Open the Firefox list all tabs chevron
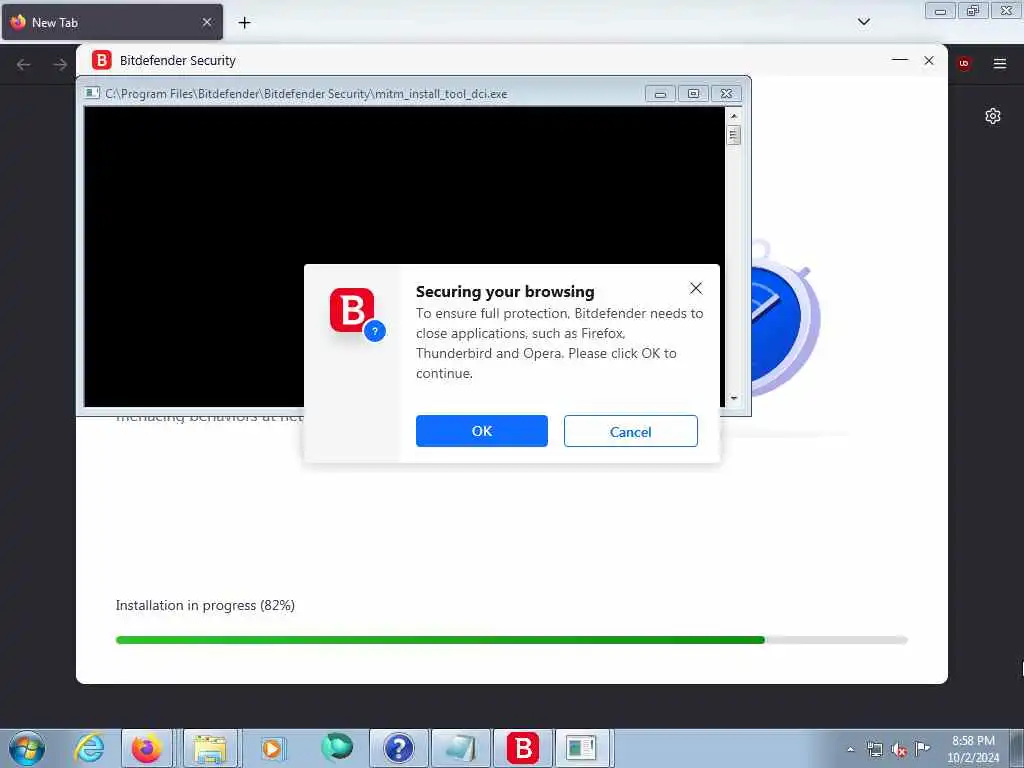The width and height of the screenshot is (1024, 768). tap(863, 22)
